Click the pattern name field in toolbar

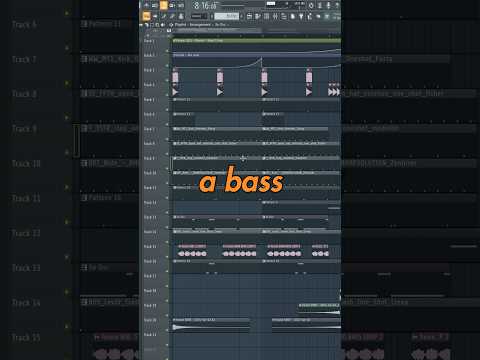227,16
